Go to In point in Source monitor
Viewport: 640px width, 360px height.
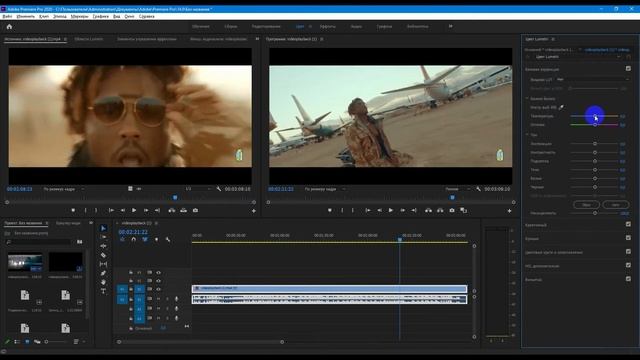click(111, 210)
